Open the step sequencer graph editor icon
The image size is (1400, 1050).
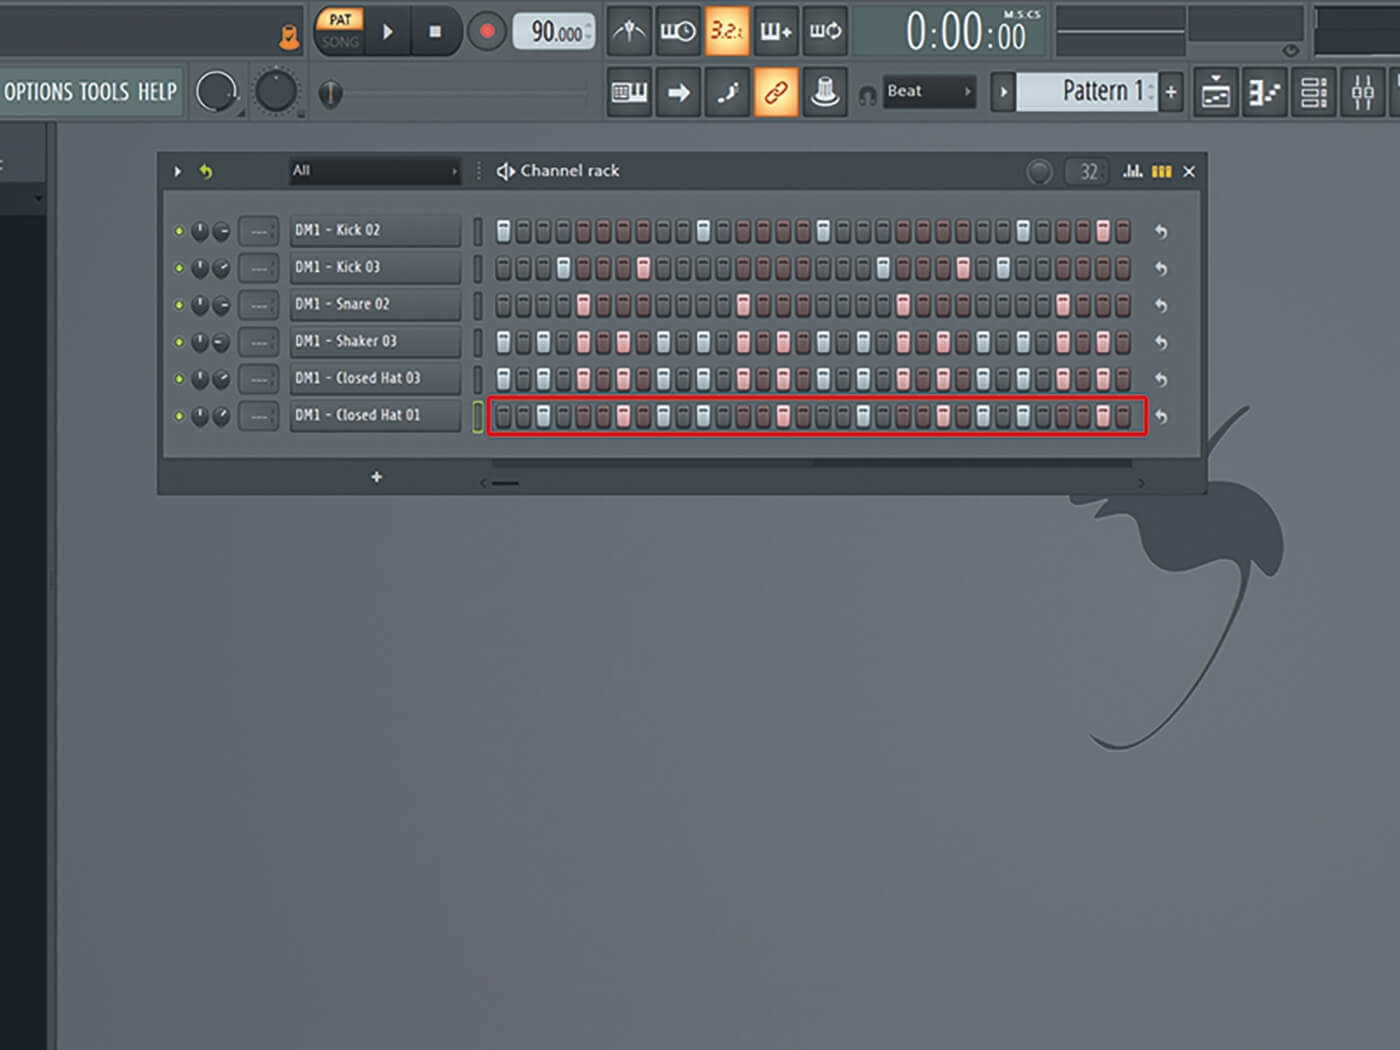tap(1131, 171)
